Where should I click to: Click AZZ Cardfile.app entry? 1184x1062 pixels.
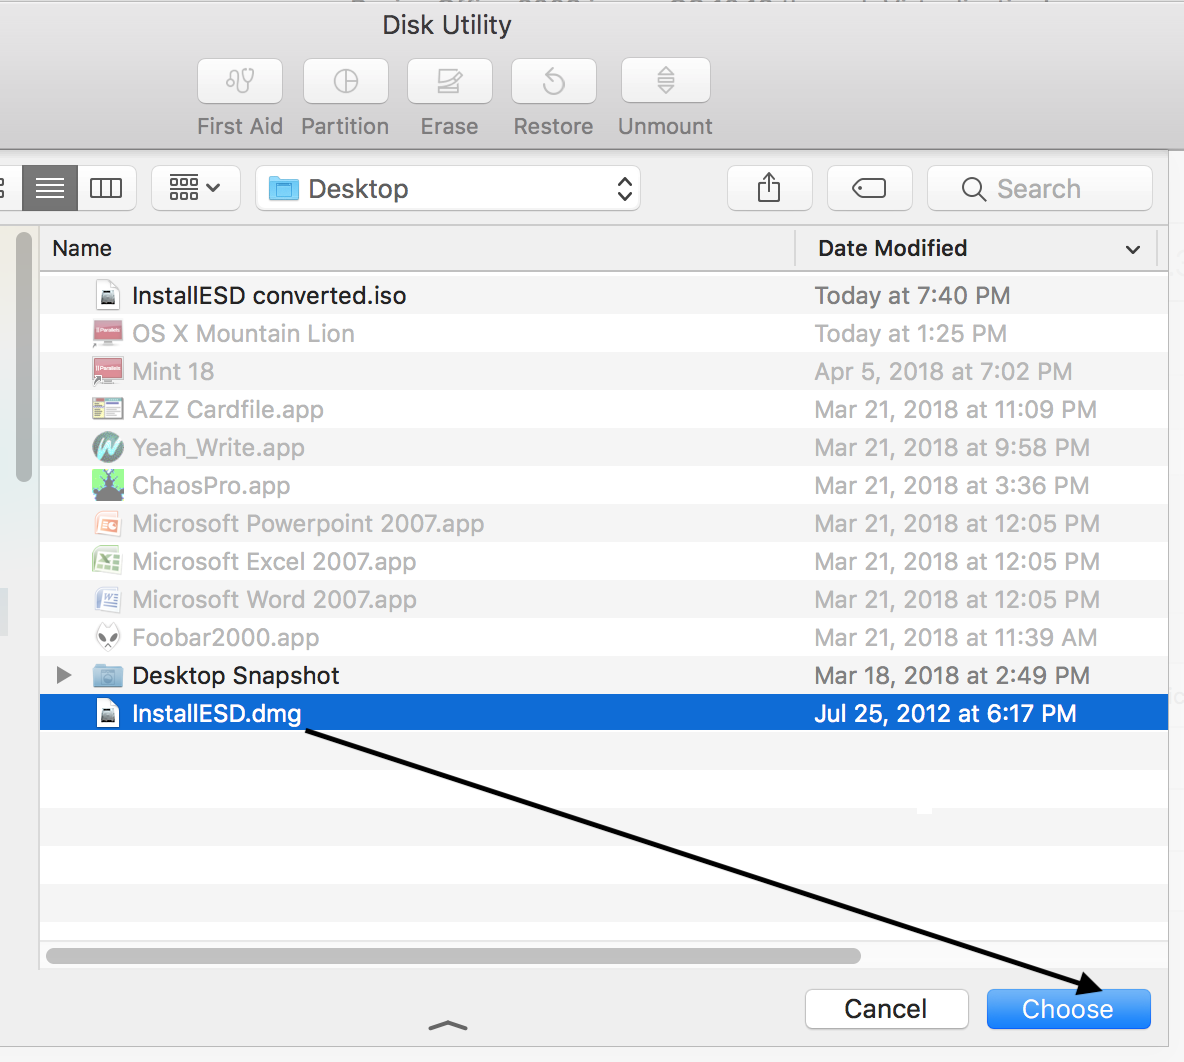pos(604,409)
